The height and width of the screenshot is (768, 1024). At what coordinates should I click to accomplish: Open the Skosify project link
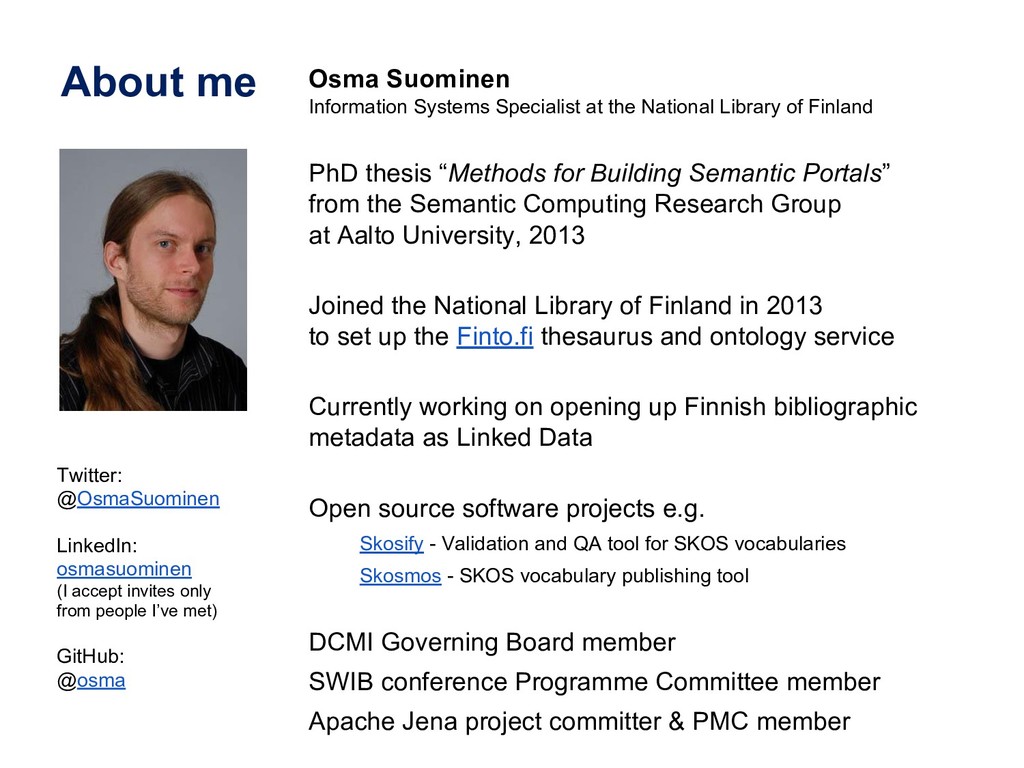(x=391, y=544)
